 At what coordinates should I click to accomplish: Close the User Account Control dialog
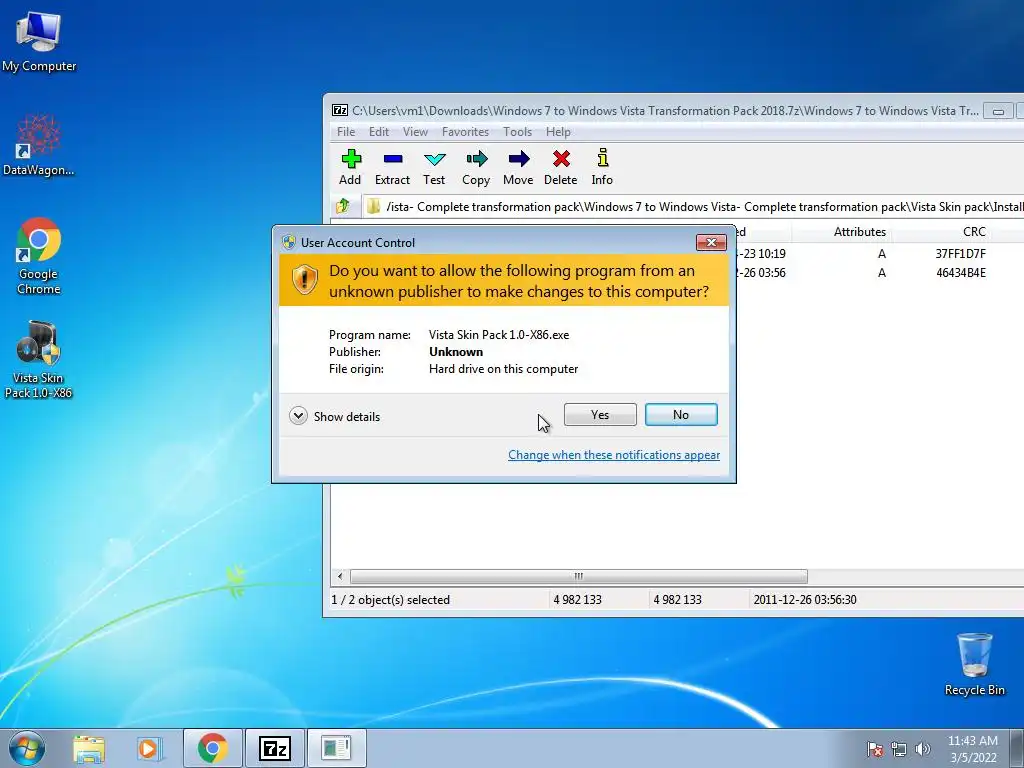(x=711, y=242)
